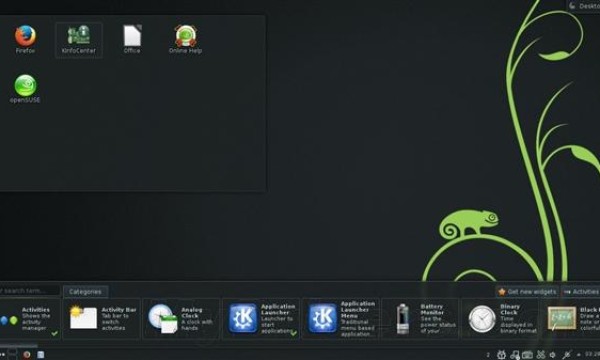
Task: Open the KInfoCenter desktop icon
Action: [79, 40]
